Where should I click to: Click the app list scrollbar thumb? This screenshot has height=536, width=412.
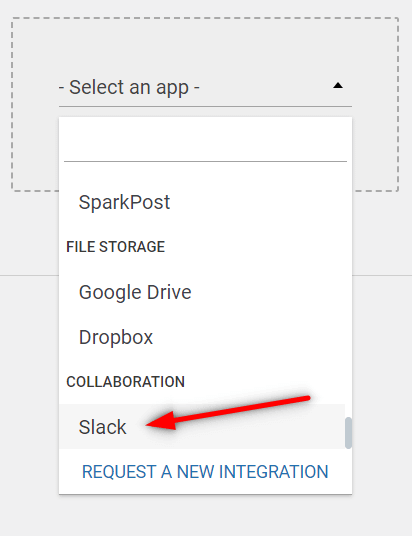(x=348, y=433)
